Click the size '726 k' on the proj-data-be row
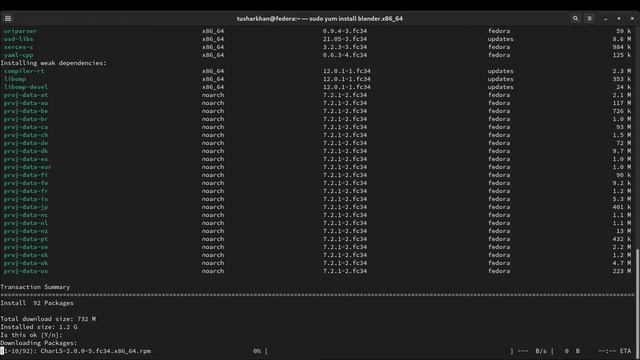Viewport: 640px width, 360px height. coord(622,111)
